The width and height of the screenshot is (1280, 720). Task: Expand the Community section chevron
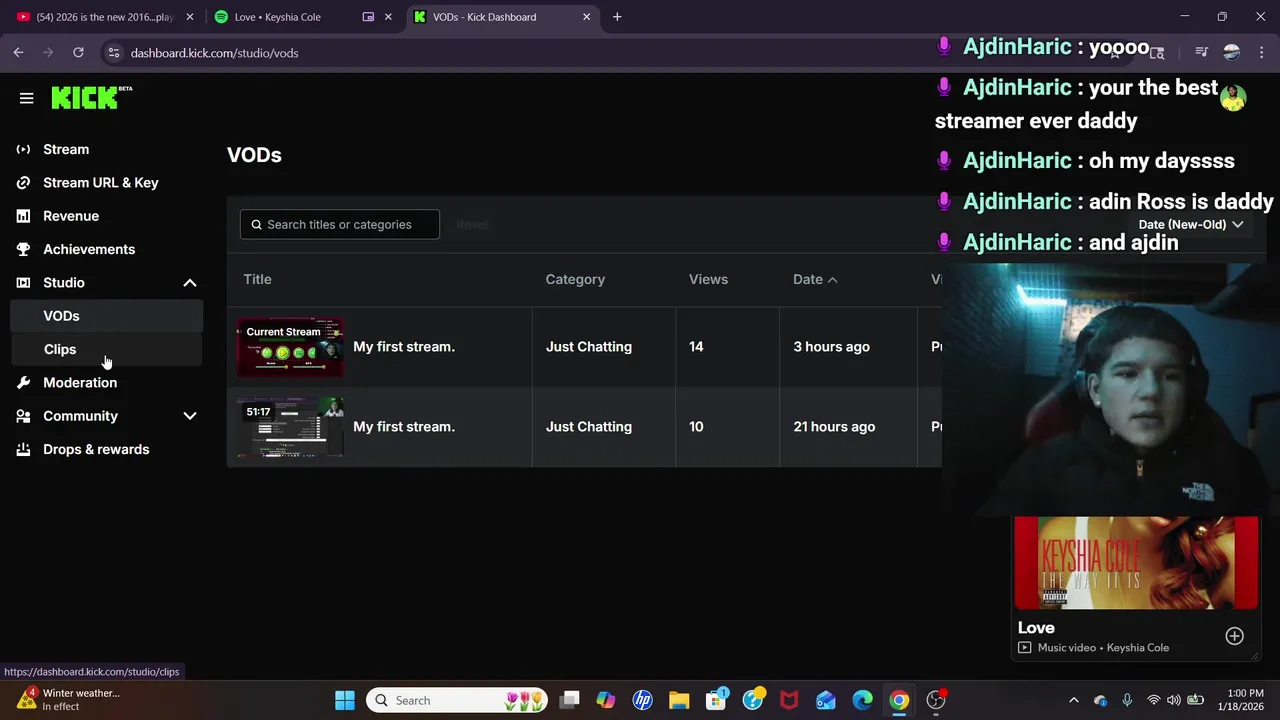(x=190, y=416)
